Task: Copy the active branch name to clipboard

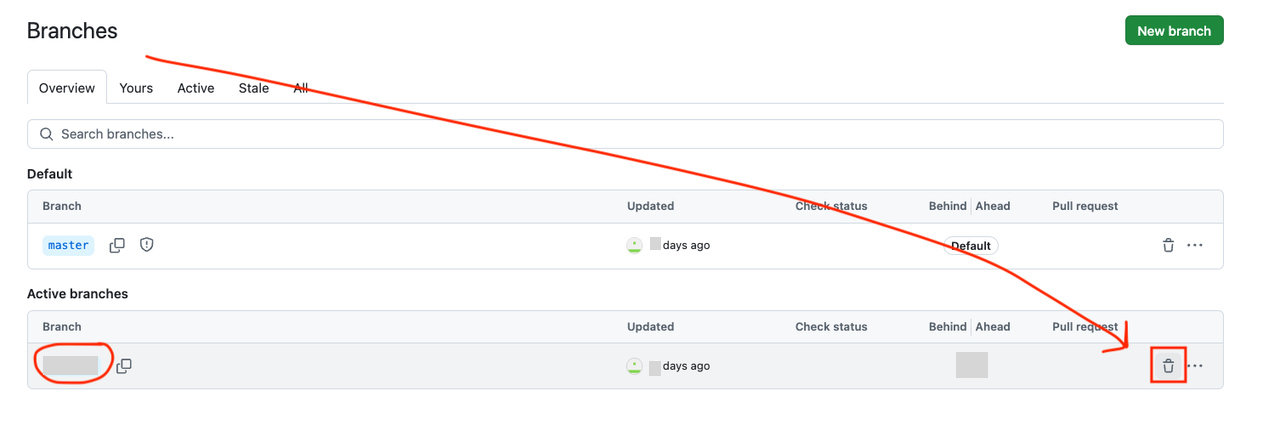Action: pyautogui.click(x=124, y=366)
